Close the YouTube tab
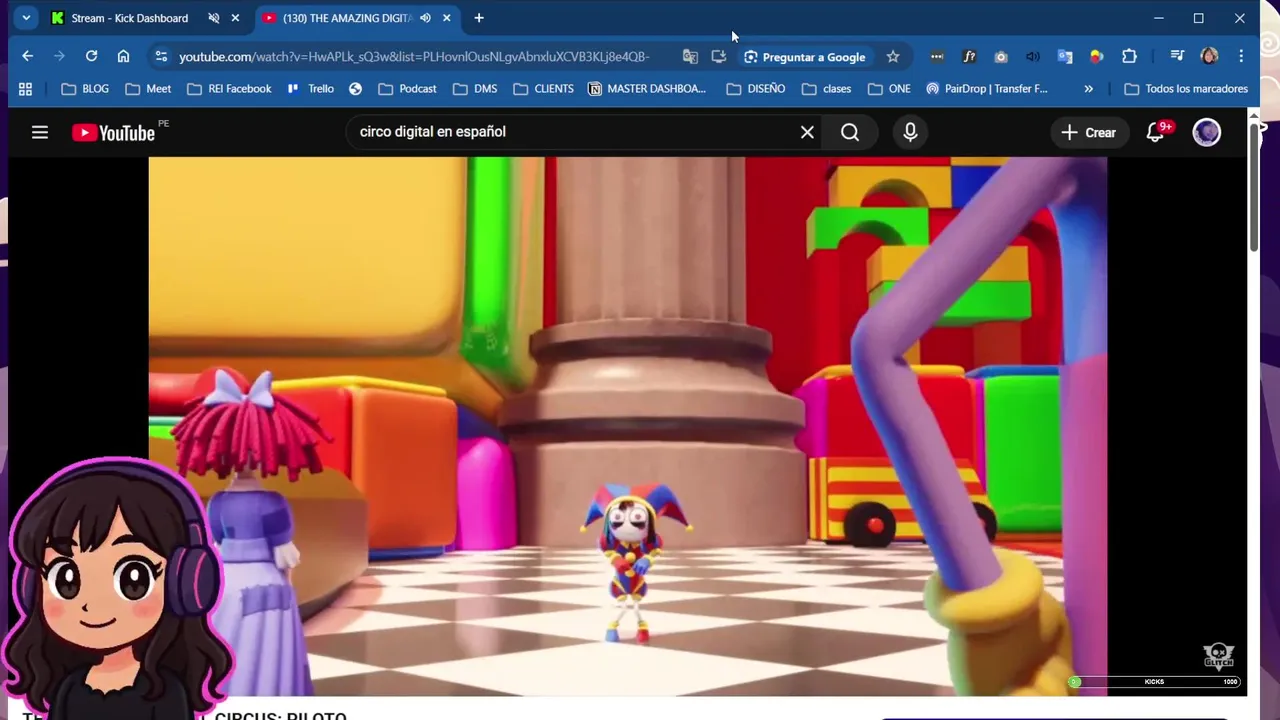 coord(447,18)
